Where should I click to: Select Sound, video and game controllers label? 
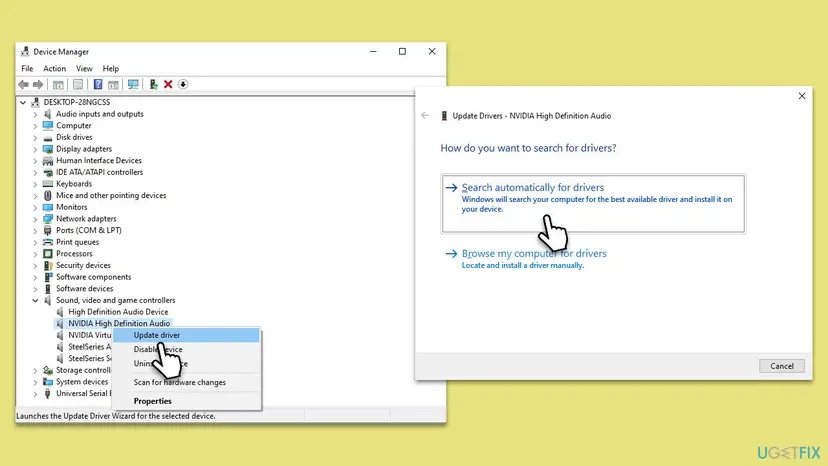click(x=116, y=301)
